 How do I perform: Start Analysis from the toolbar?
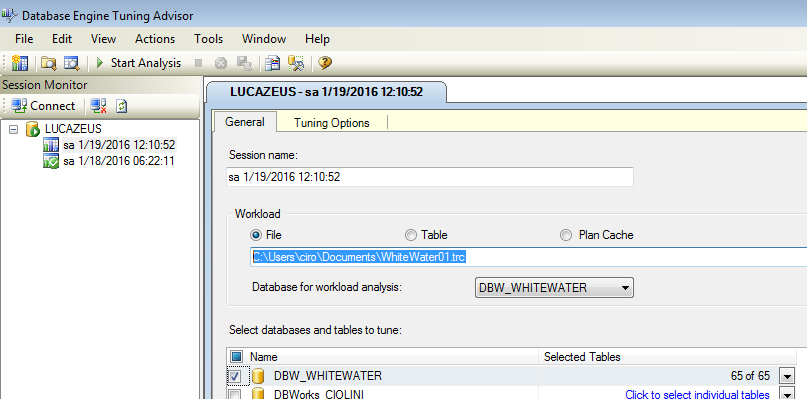coord(138,63)
